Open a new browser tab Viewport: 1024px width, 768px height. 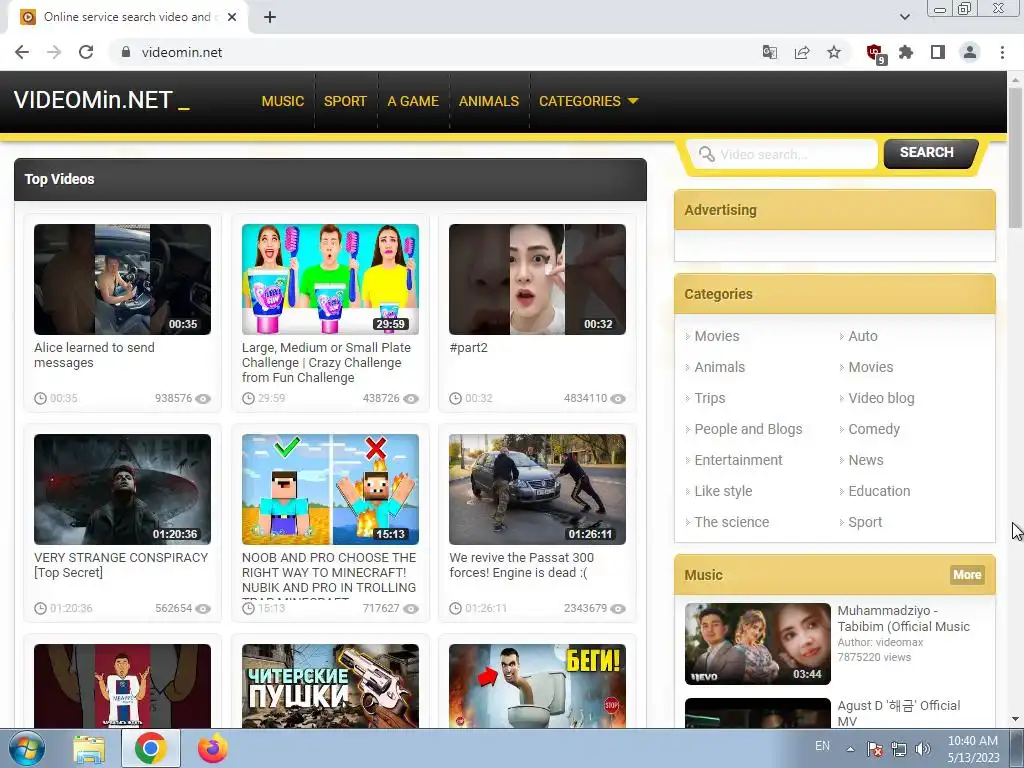(x=270, y=17)
